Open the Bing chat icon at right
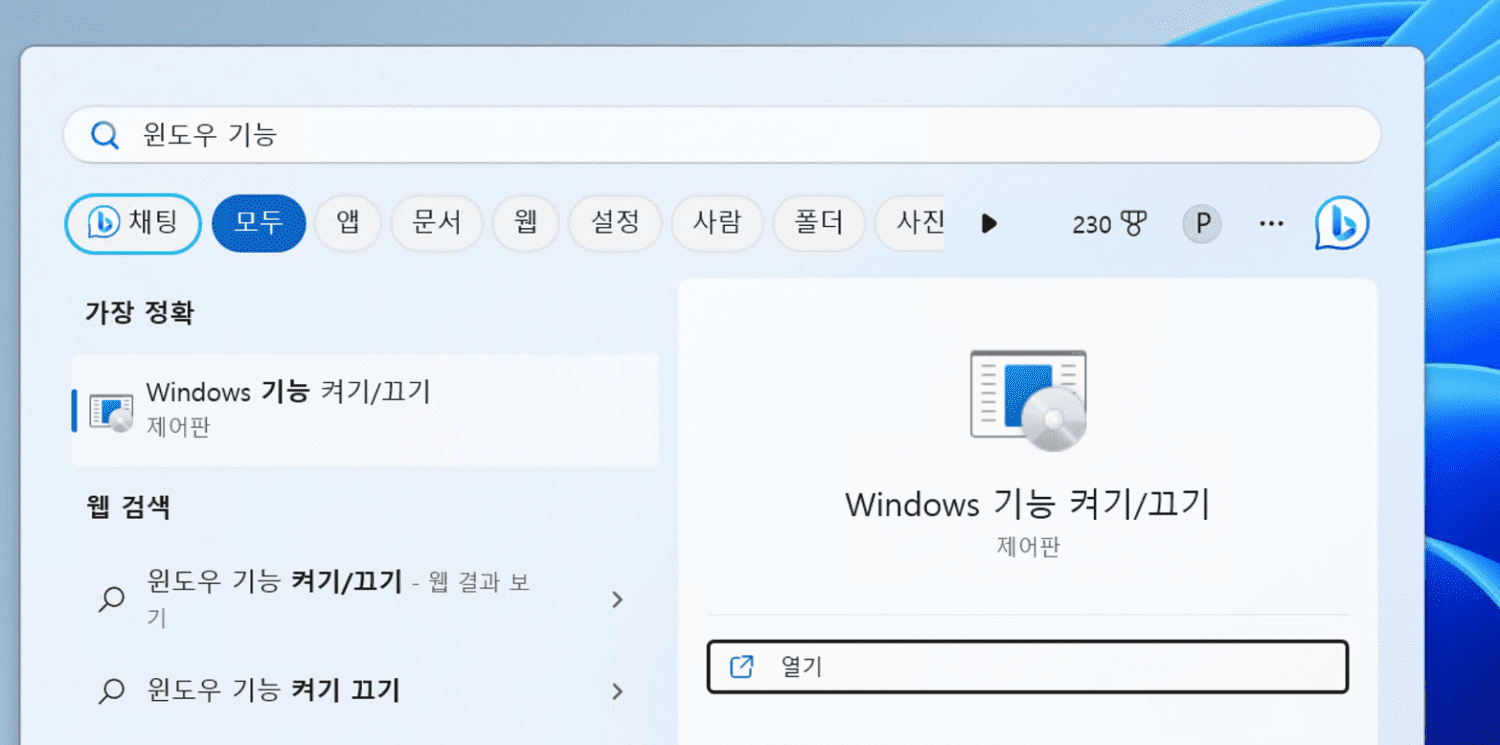The image size is (1500, 745). coord(1342,223)
